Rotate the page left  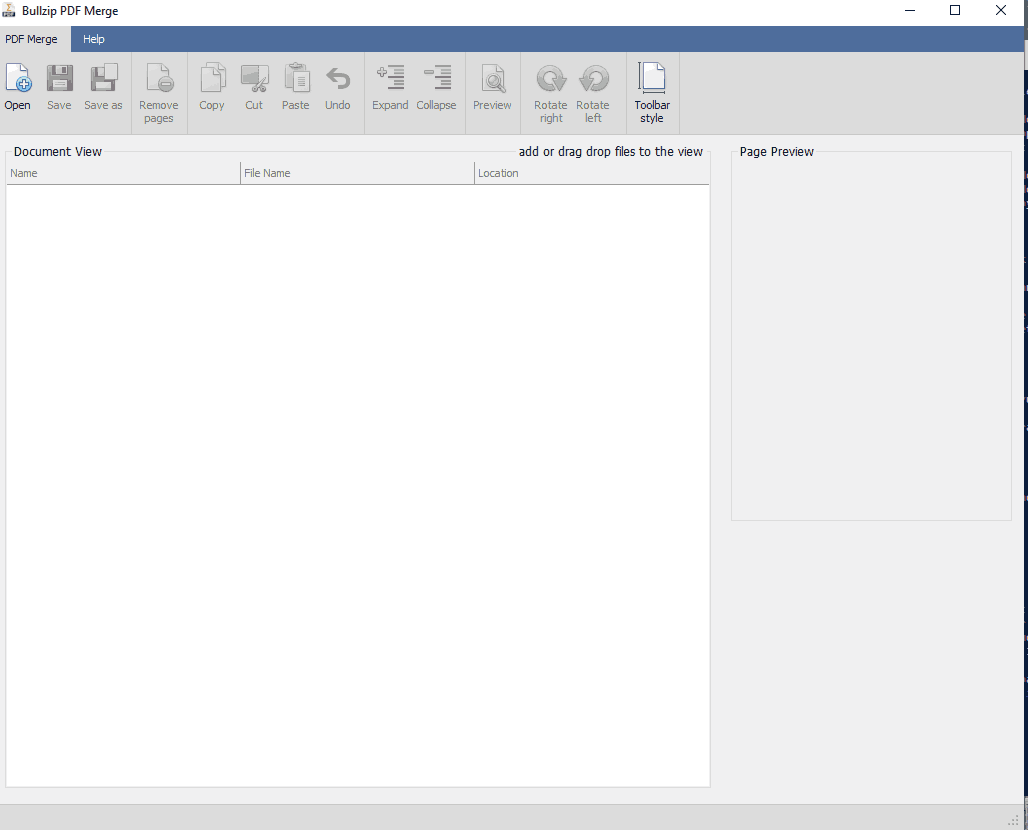pyautogui.click(x=593, y=79)
